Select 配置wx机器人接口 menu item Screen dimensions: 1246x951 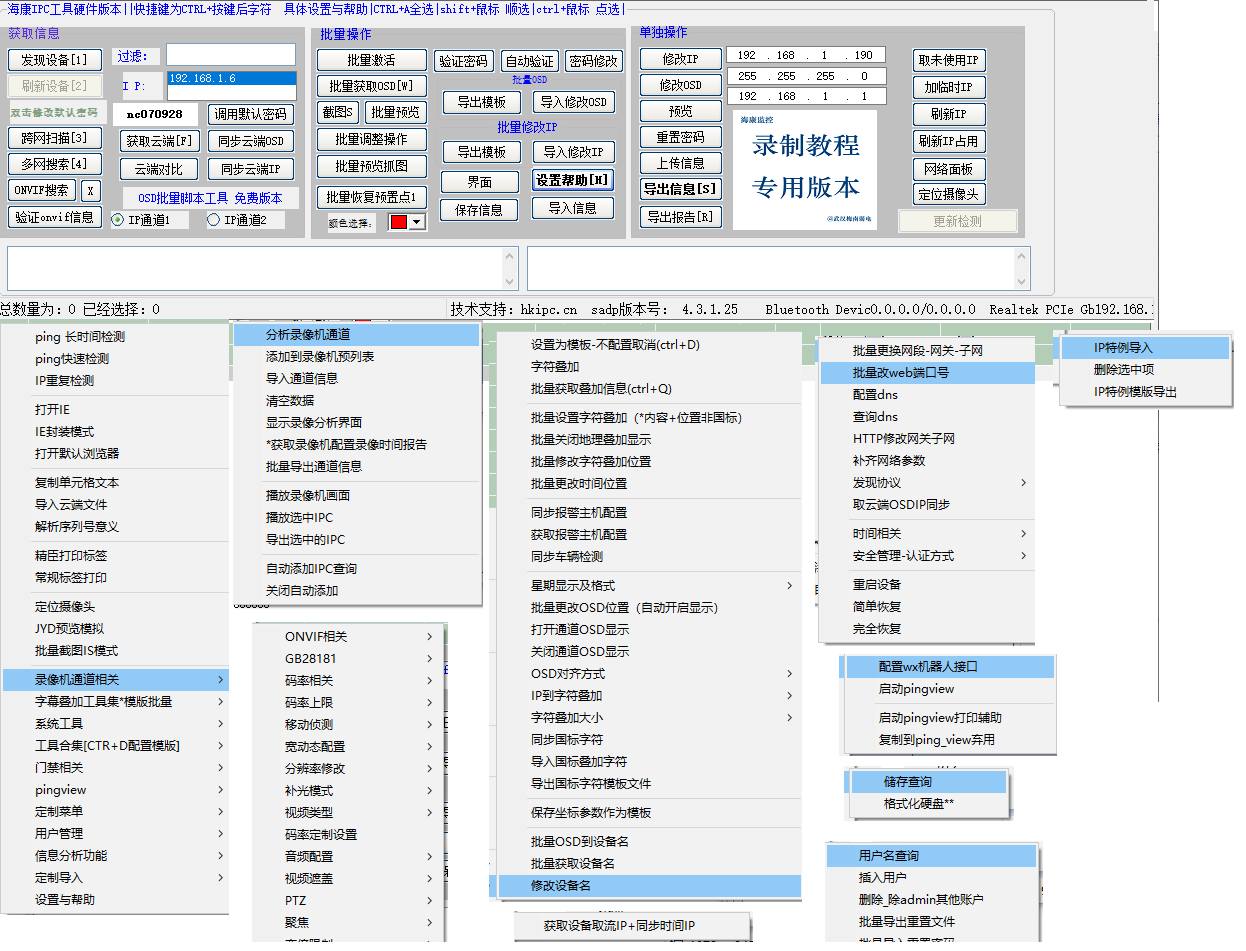pyautogui.click(x=948, y=667)
